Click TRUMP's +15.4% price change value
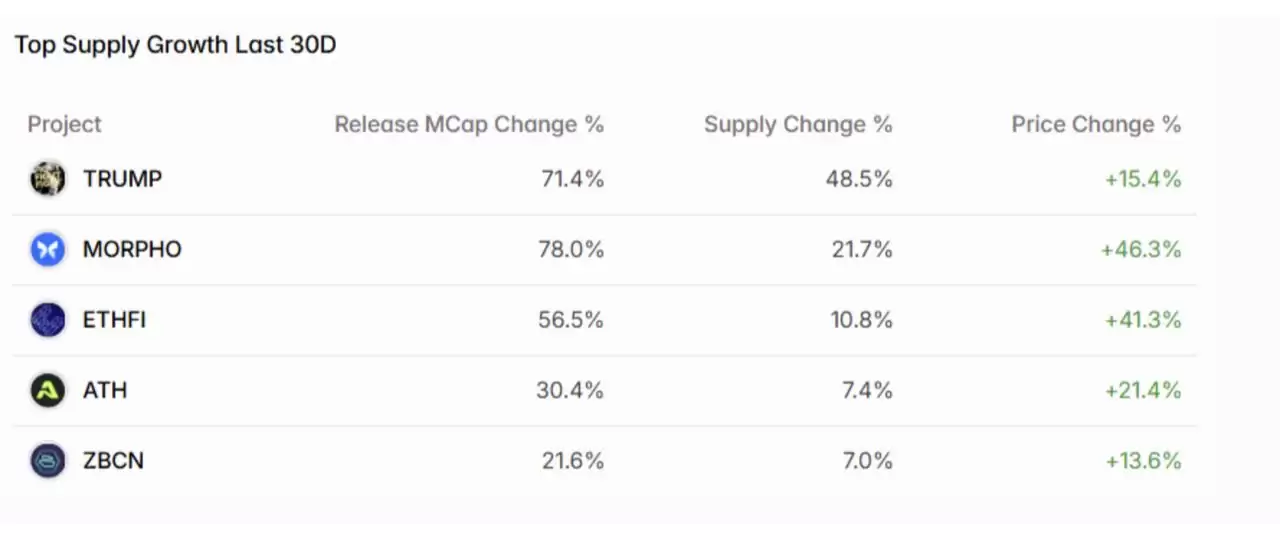 pyautogui.click(x=1143, y=179)
